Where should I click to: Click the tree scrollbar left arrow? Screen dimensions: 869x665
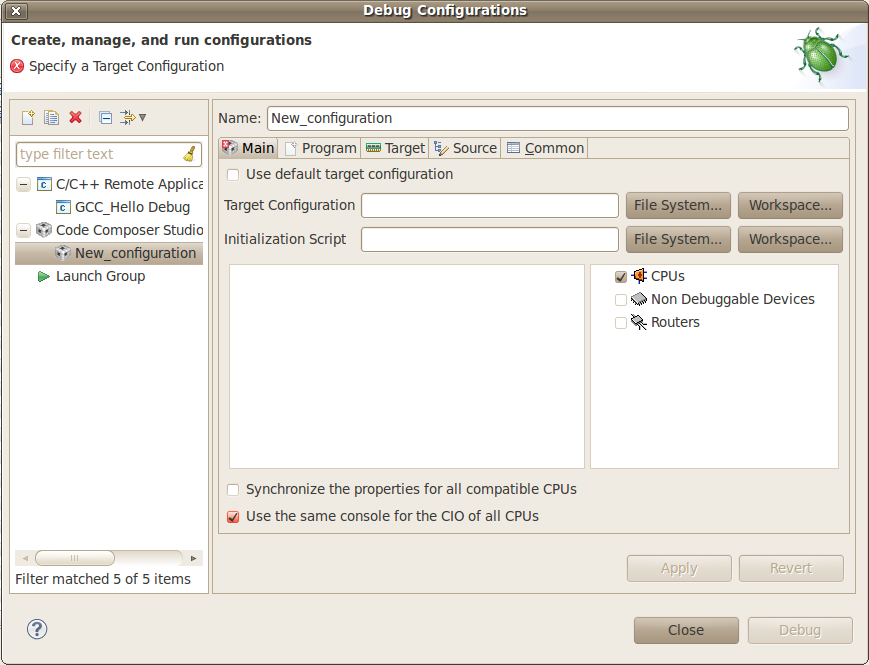(25, 558)
